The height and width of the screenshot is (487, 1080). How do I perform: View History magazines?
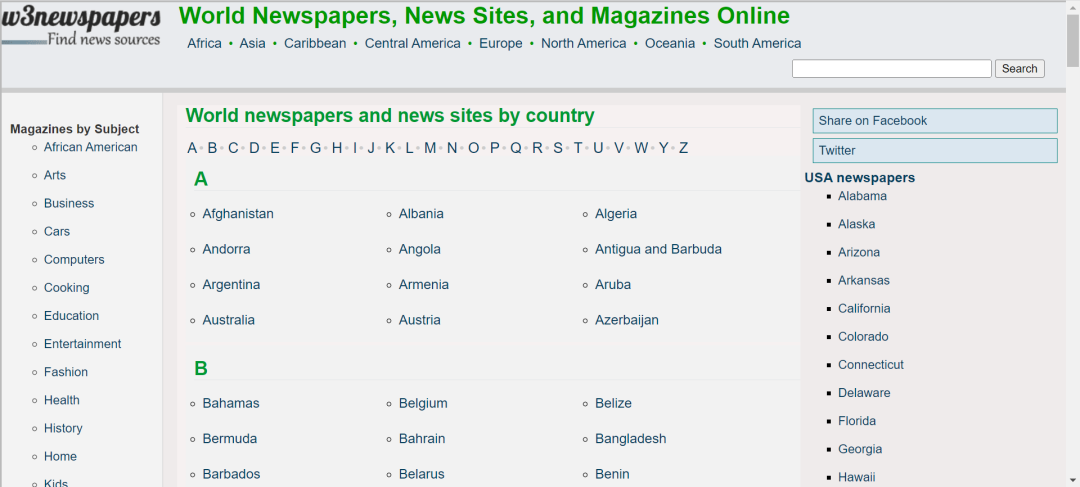[x=63, y=428]
